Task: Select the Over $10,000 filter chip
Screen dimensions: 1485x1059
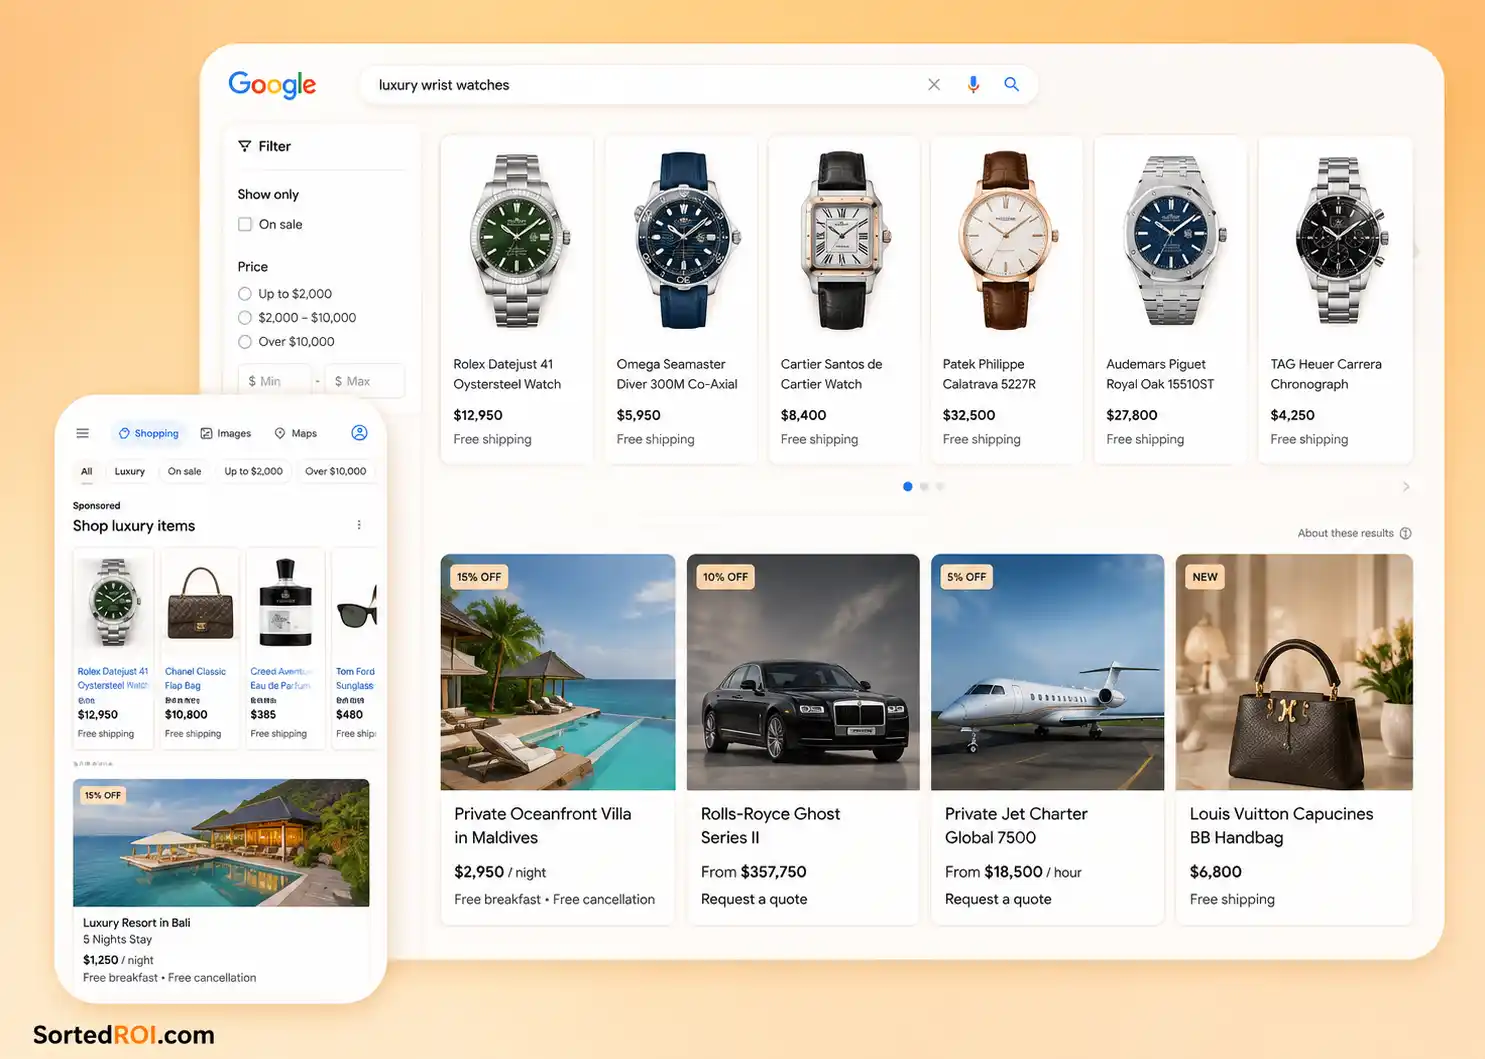Action: coord(336,471)
